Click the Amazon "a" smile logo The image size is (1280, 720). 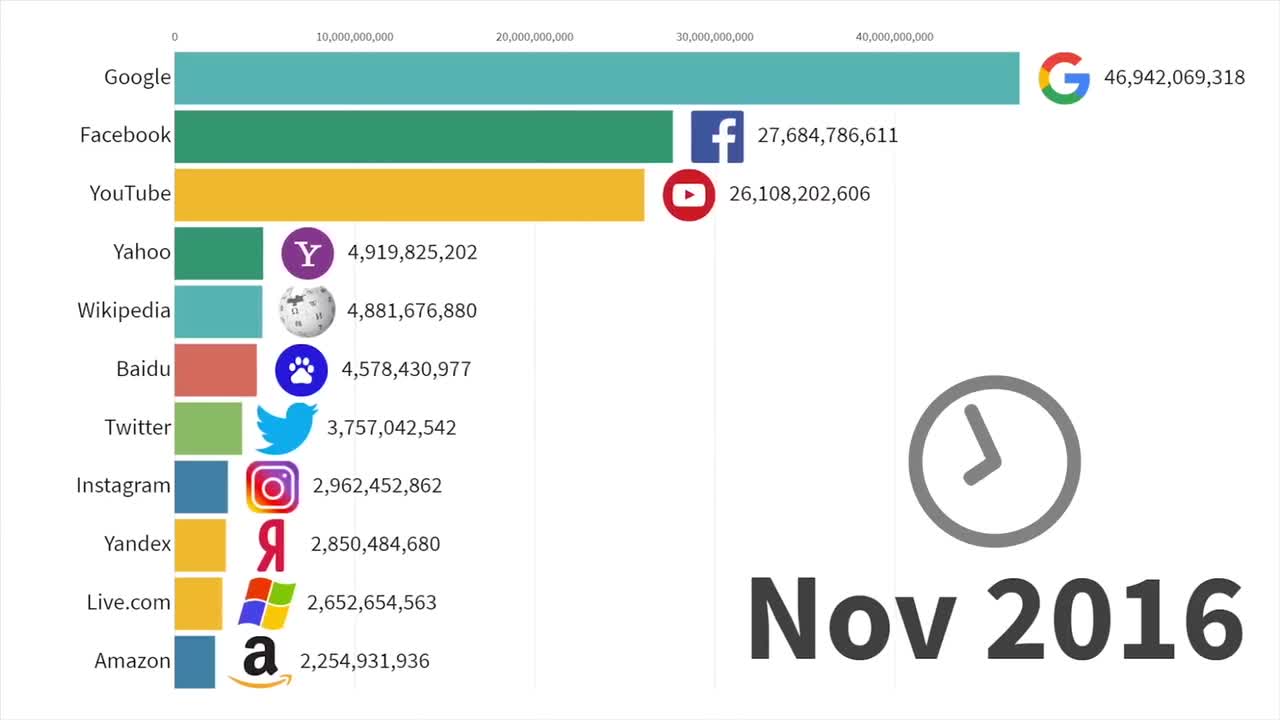(x=260, y=662)
